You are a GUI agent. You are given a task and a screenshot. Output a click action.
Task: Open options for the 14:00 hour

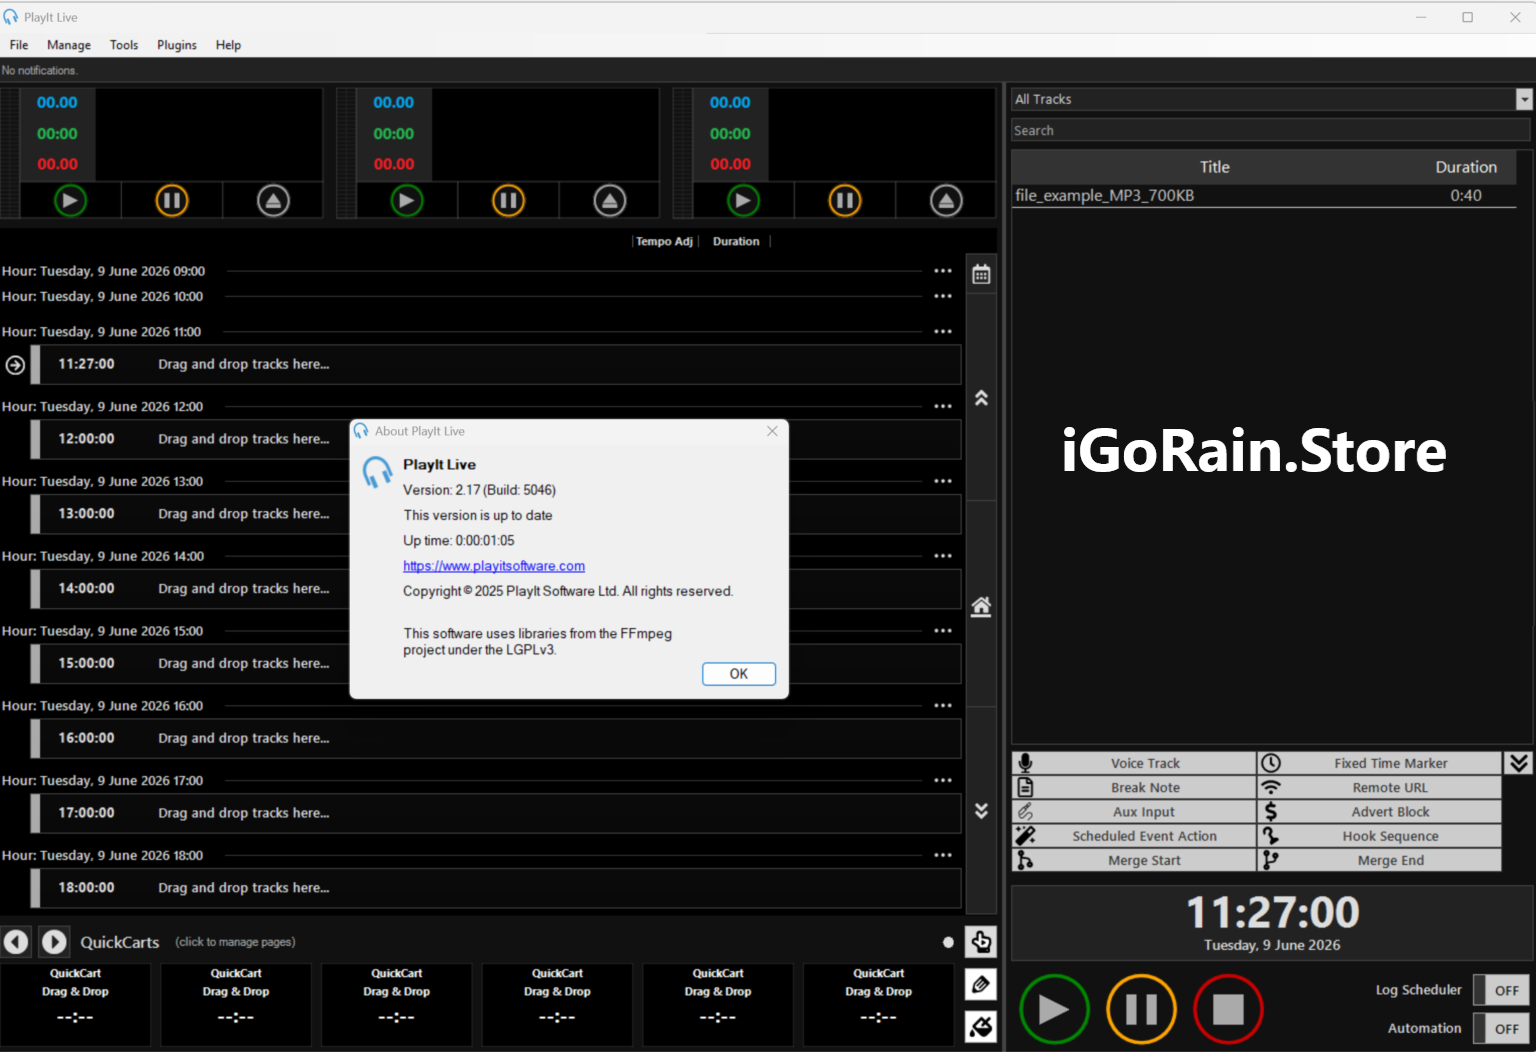943,556
